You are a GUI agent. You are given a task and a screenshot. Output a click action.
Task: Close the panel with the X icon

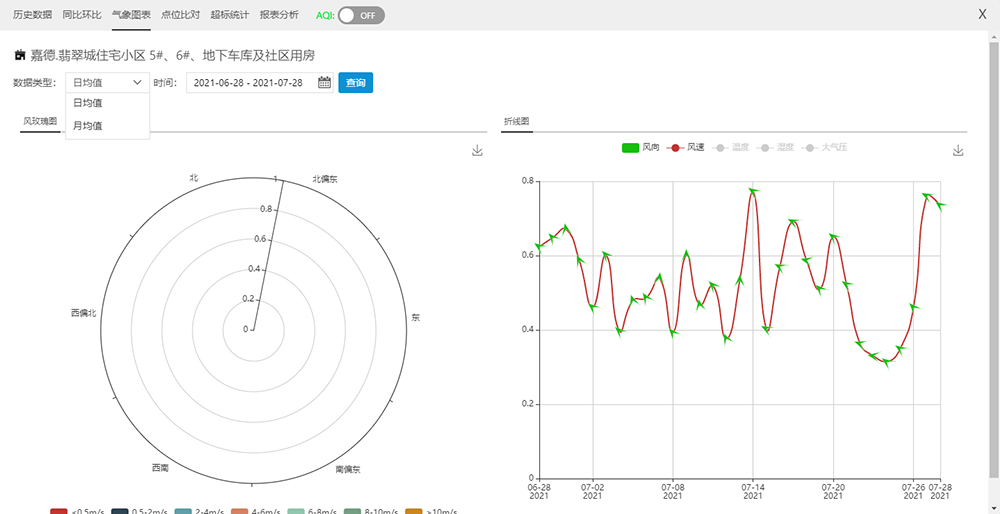[x=982, y=15]
